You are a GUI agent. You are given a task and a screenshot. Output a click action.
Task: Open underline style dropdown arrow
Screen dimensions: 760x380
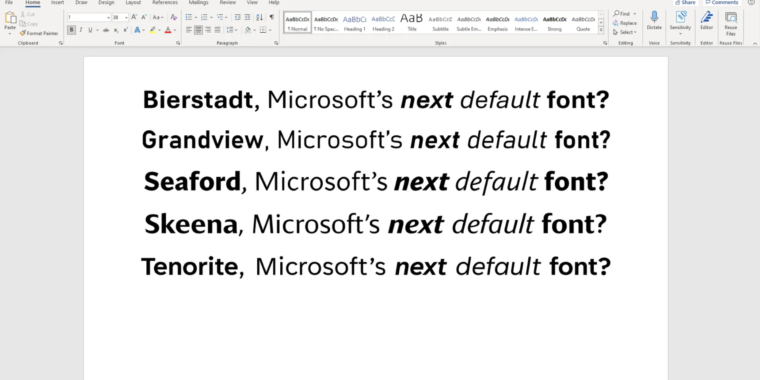click(x=97, y=30)
